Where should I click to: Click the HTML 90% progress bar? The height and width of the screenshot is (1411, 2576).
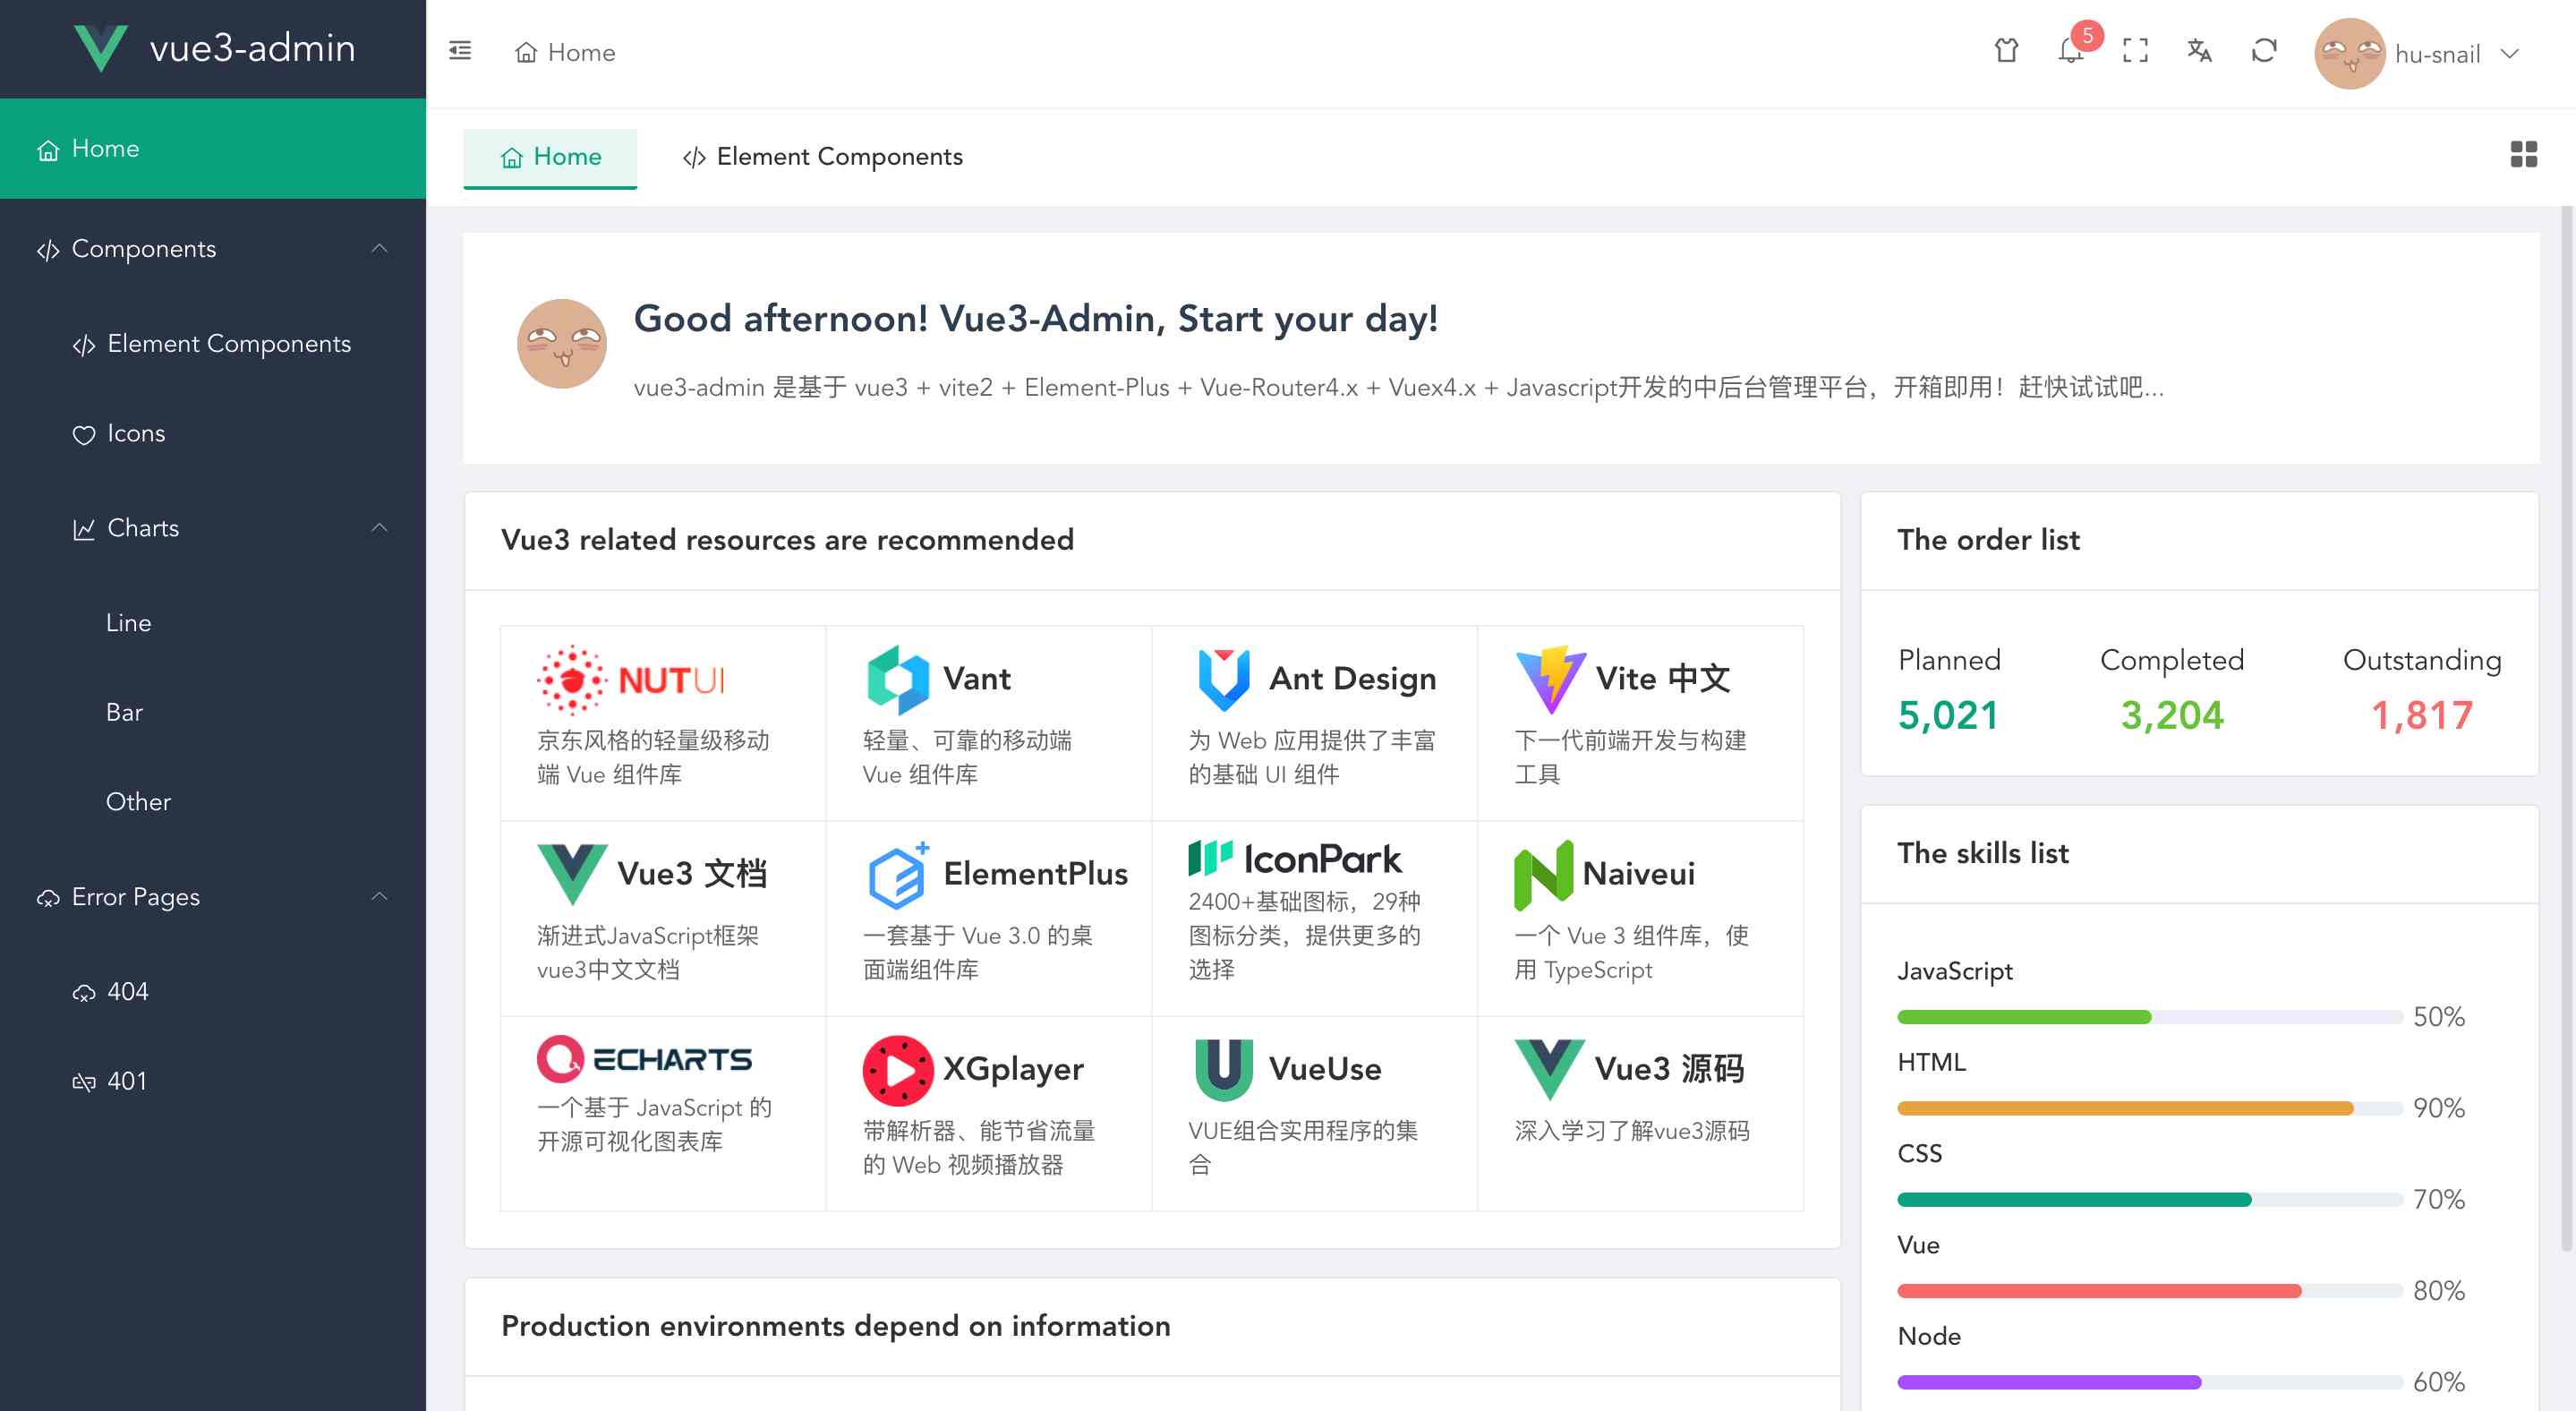2148,1108
